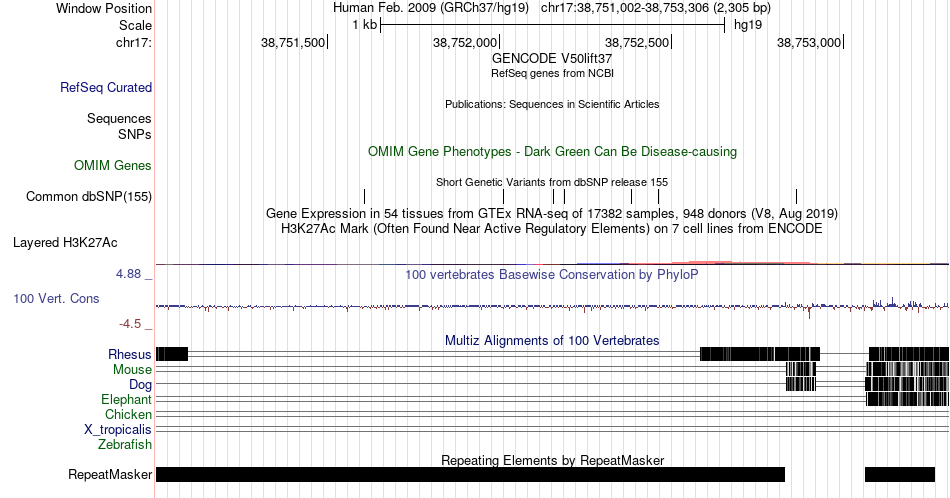
Task: Click the first dbSNP variant tick mark
Action: 365,196
